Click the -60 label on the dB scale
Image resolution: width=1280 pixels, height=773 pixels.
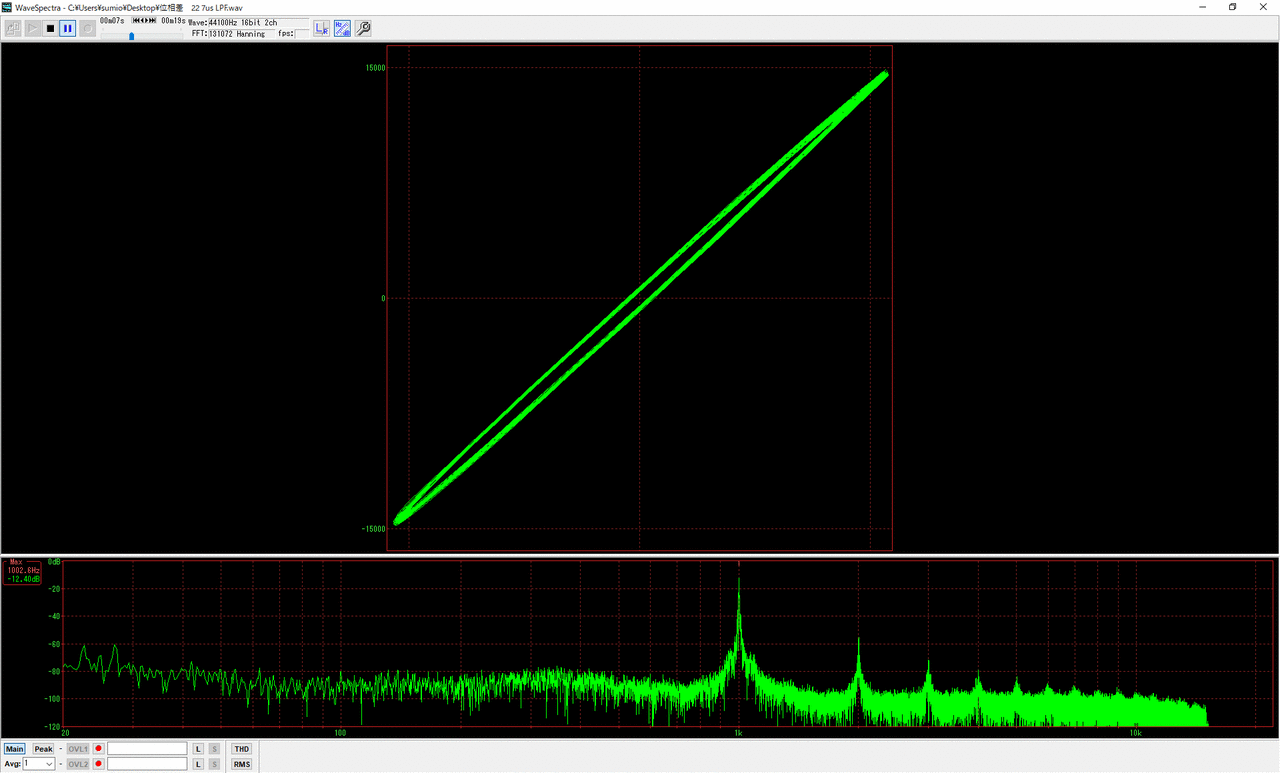coord(55,644)
